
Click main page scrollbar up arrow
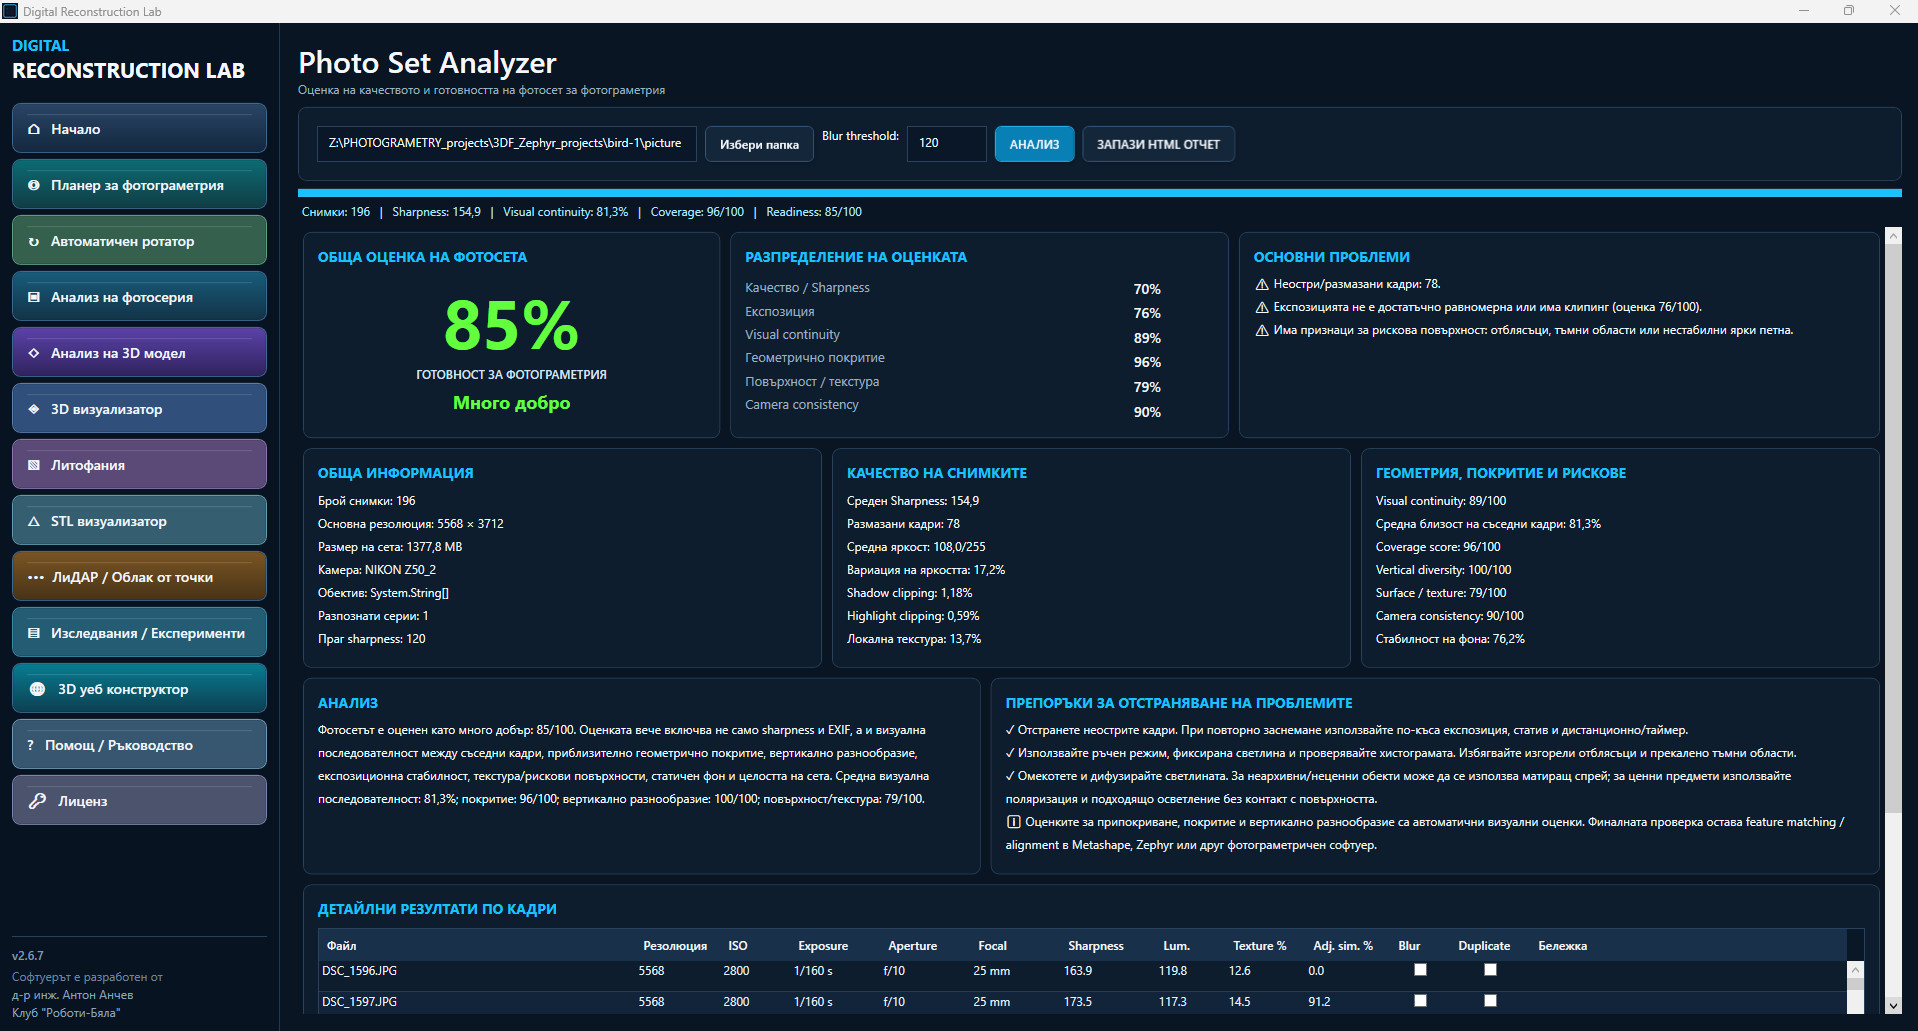[1892, 236]
